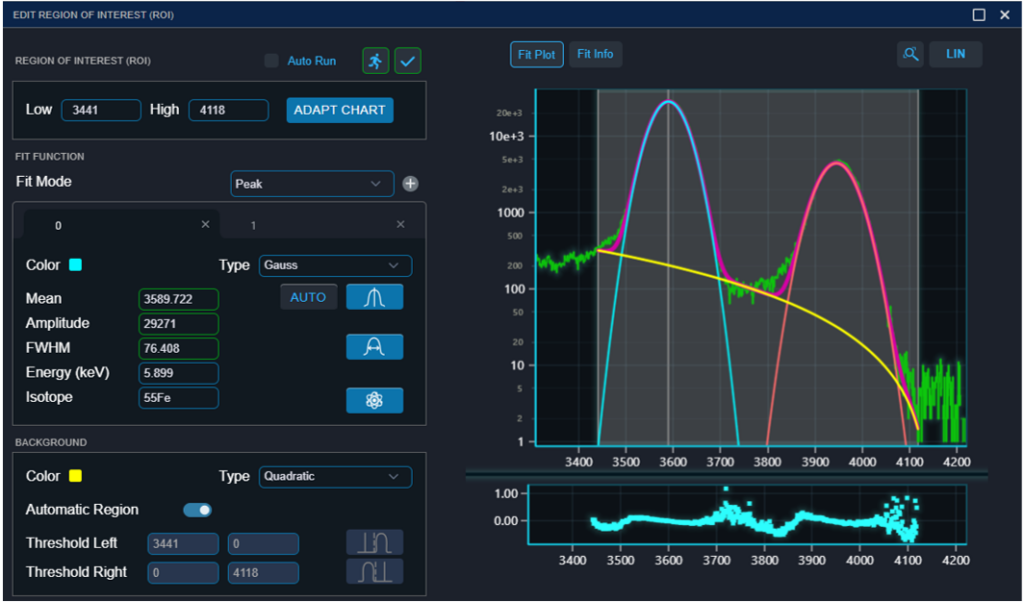
Task: Click the magnifier zoom icon above plot
Action: [x=910, y=54]
